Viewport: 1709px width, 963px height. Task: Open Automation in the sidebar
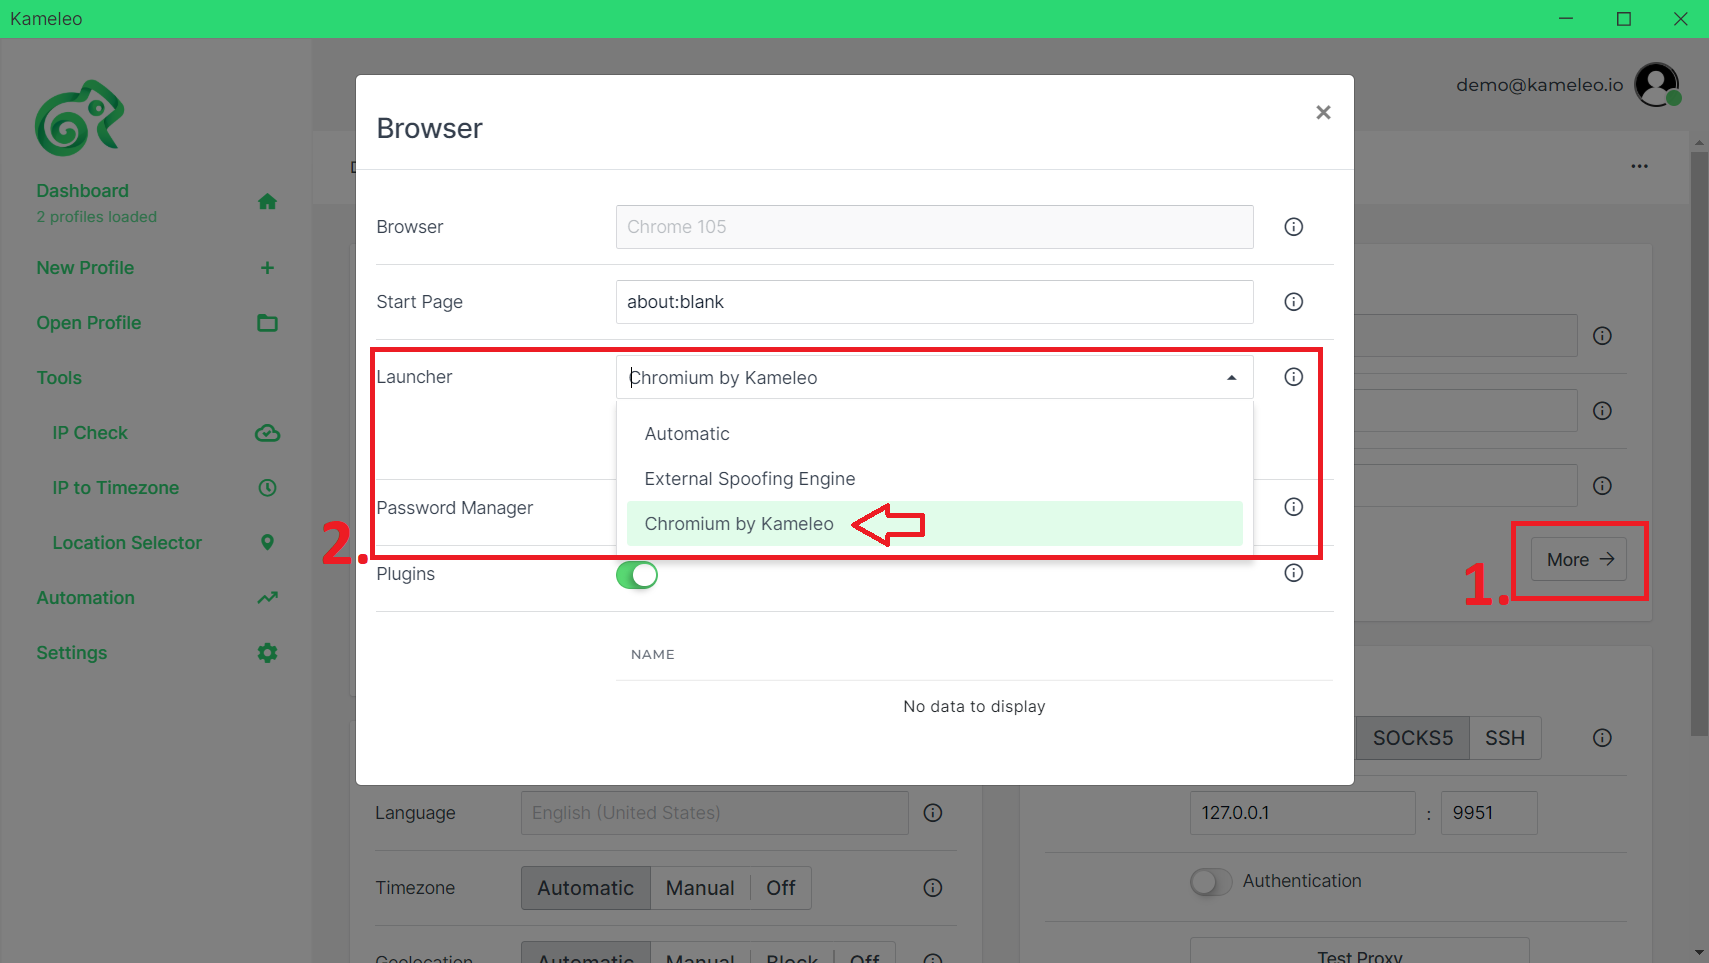click(86, 598)
